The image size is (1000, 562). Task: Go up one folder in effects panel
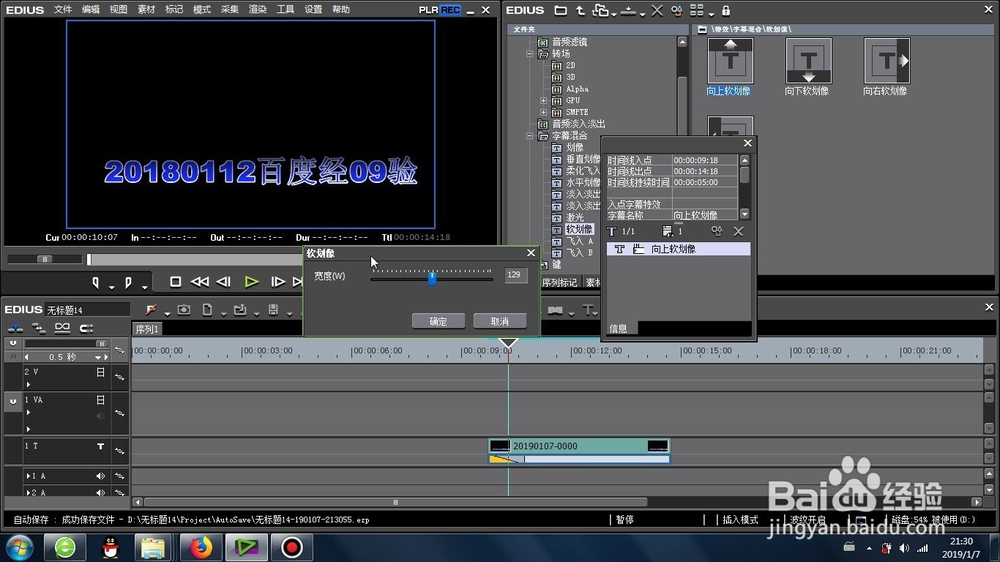[x=580, y=10]
